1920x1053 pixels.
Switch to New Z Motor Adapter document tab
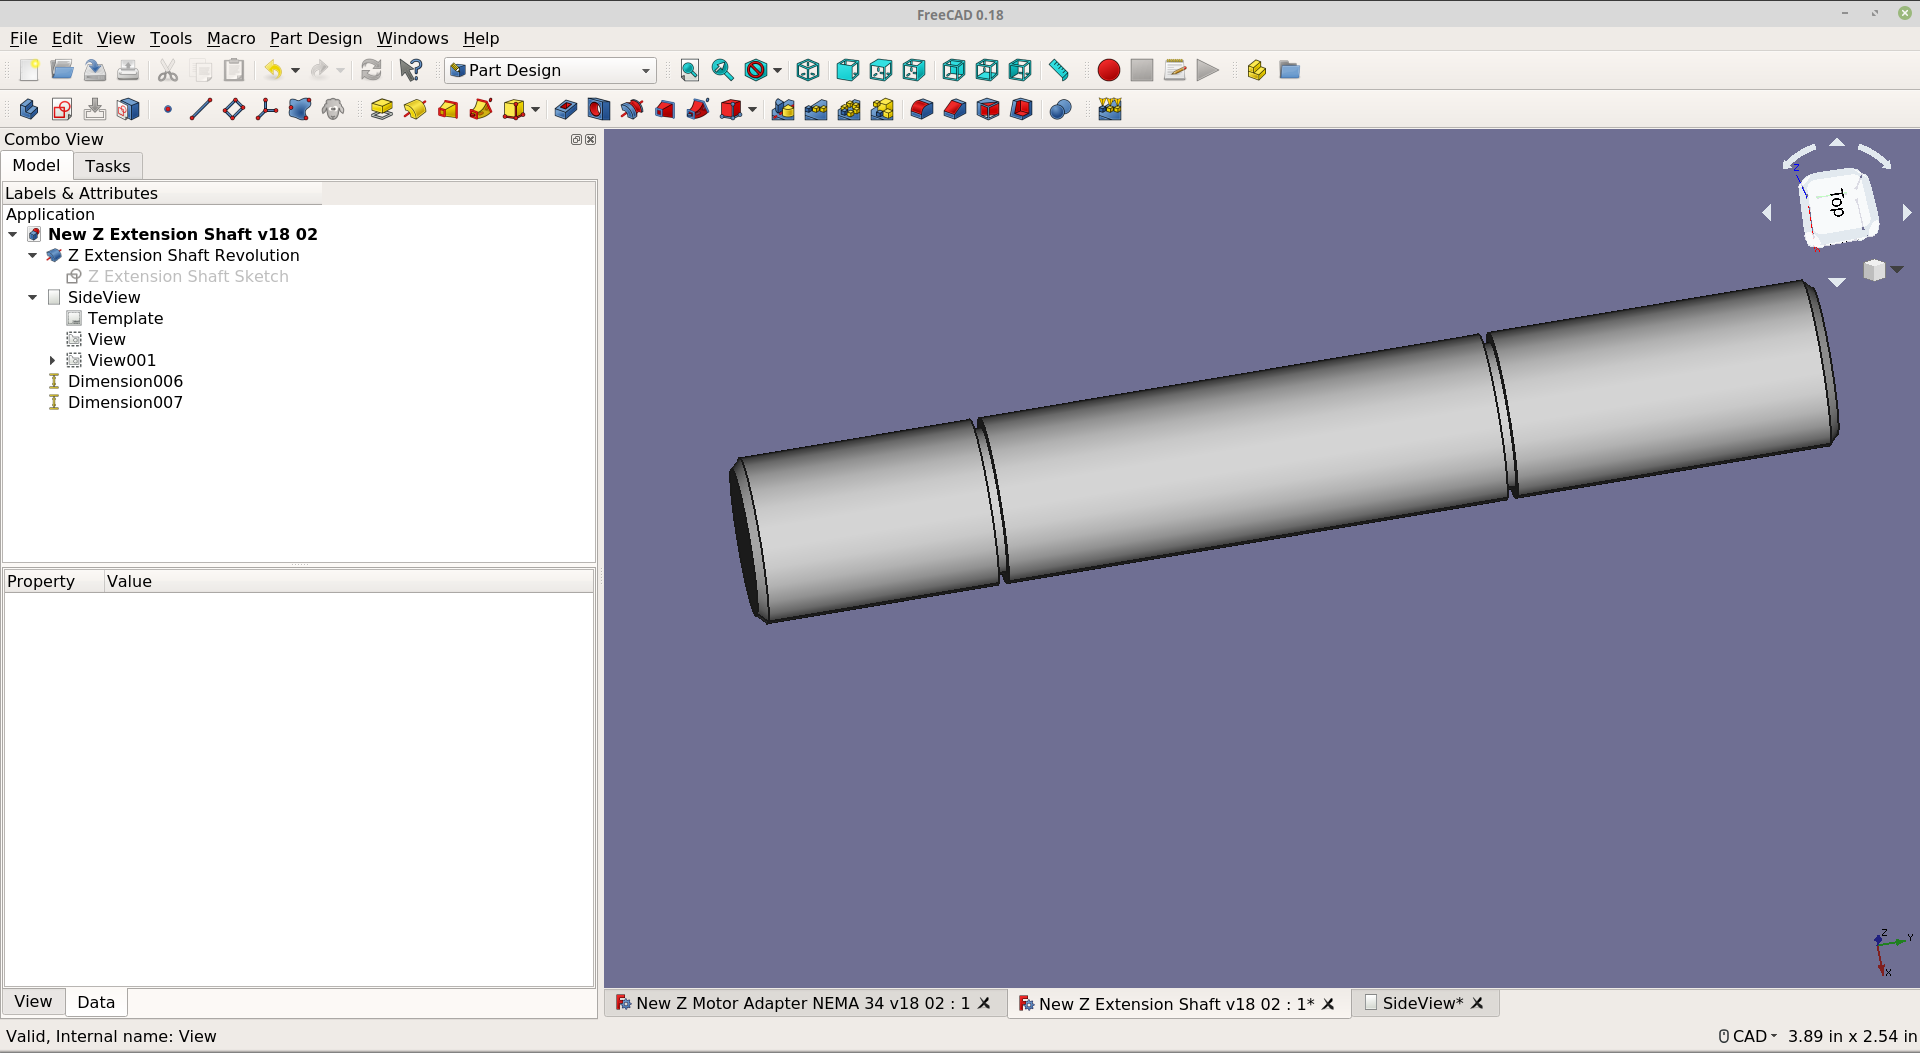click(x=803, y=1003)
